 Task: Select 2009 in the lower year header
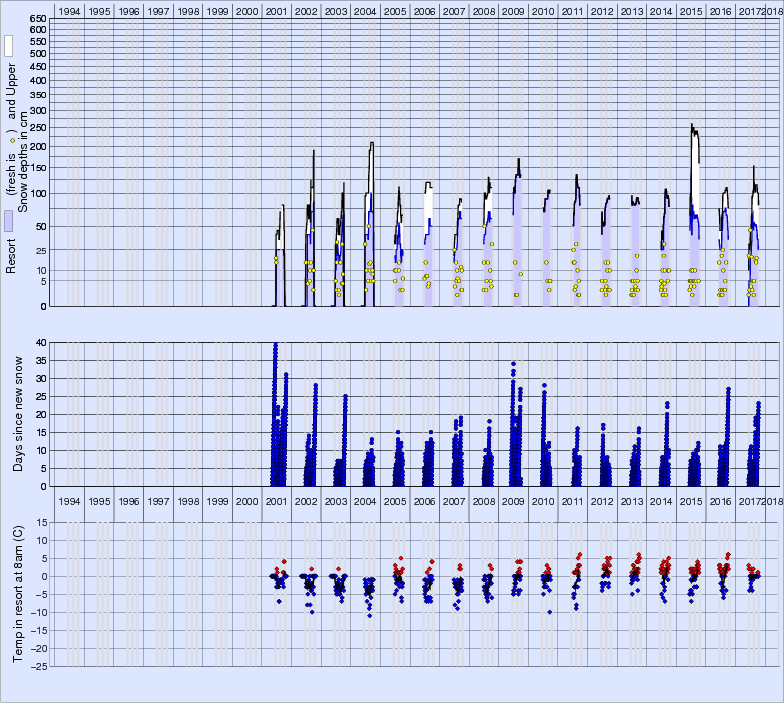513,500
